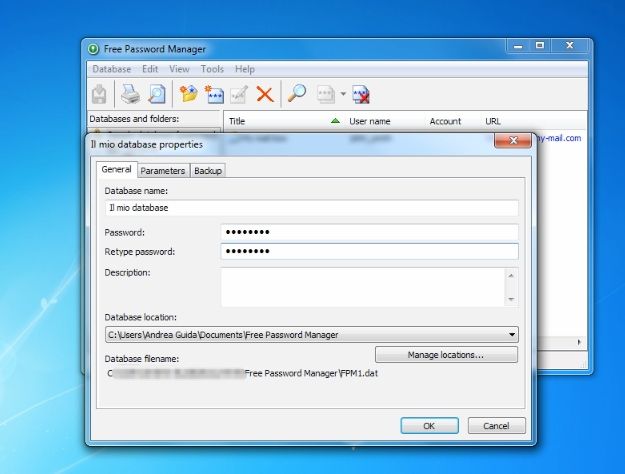Click inside the Description text area
This screenshot has width=625, height=474.
click(x=363, y=287)
